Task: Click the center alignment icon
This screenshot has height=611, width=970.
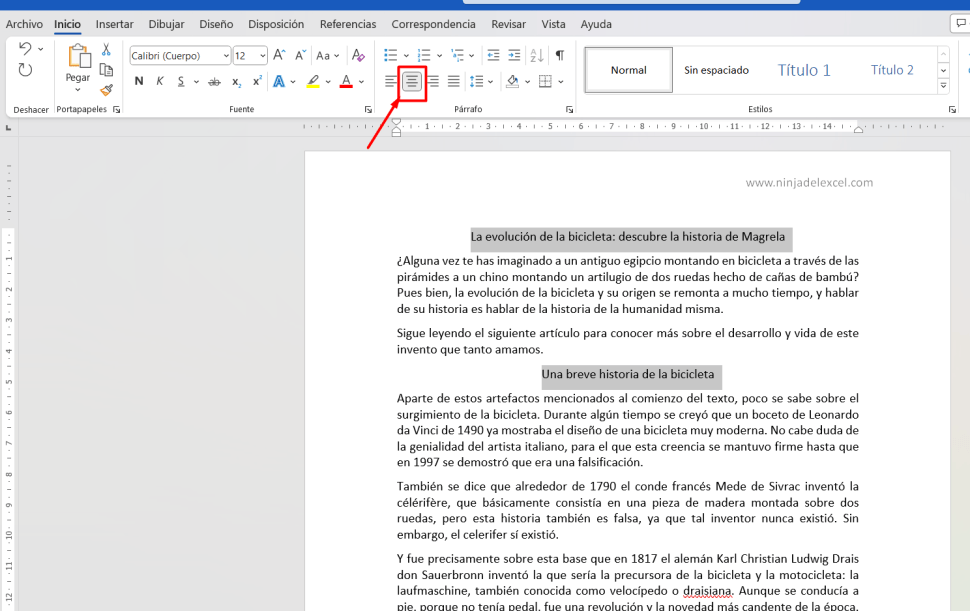Action: (x=411, y=82)
